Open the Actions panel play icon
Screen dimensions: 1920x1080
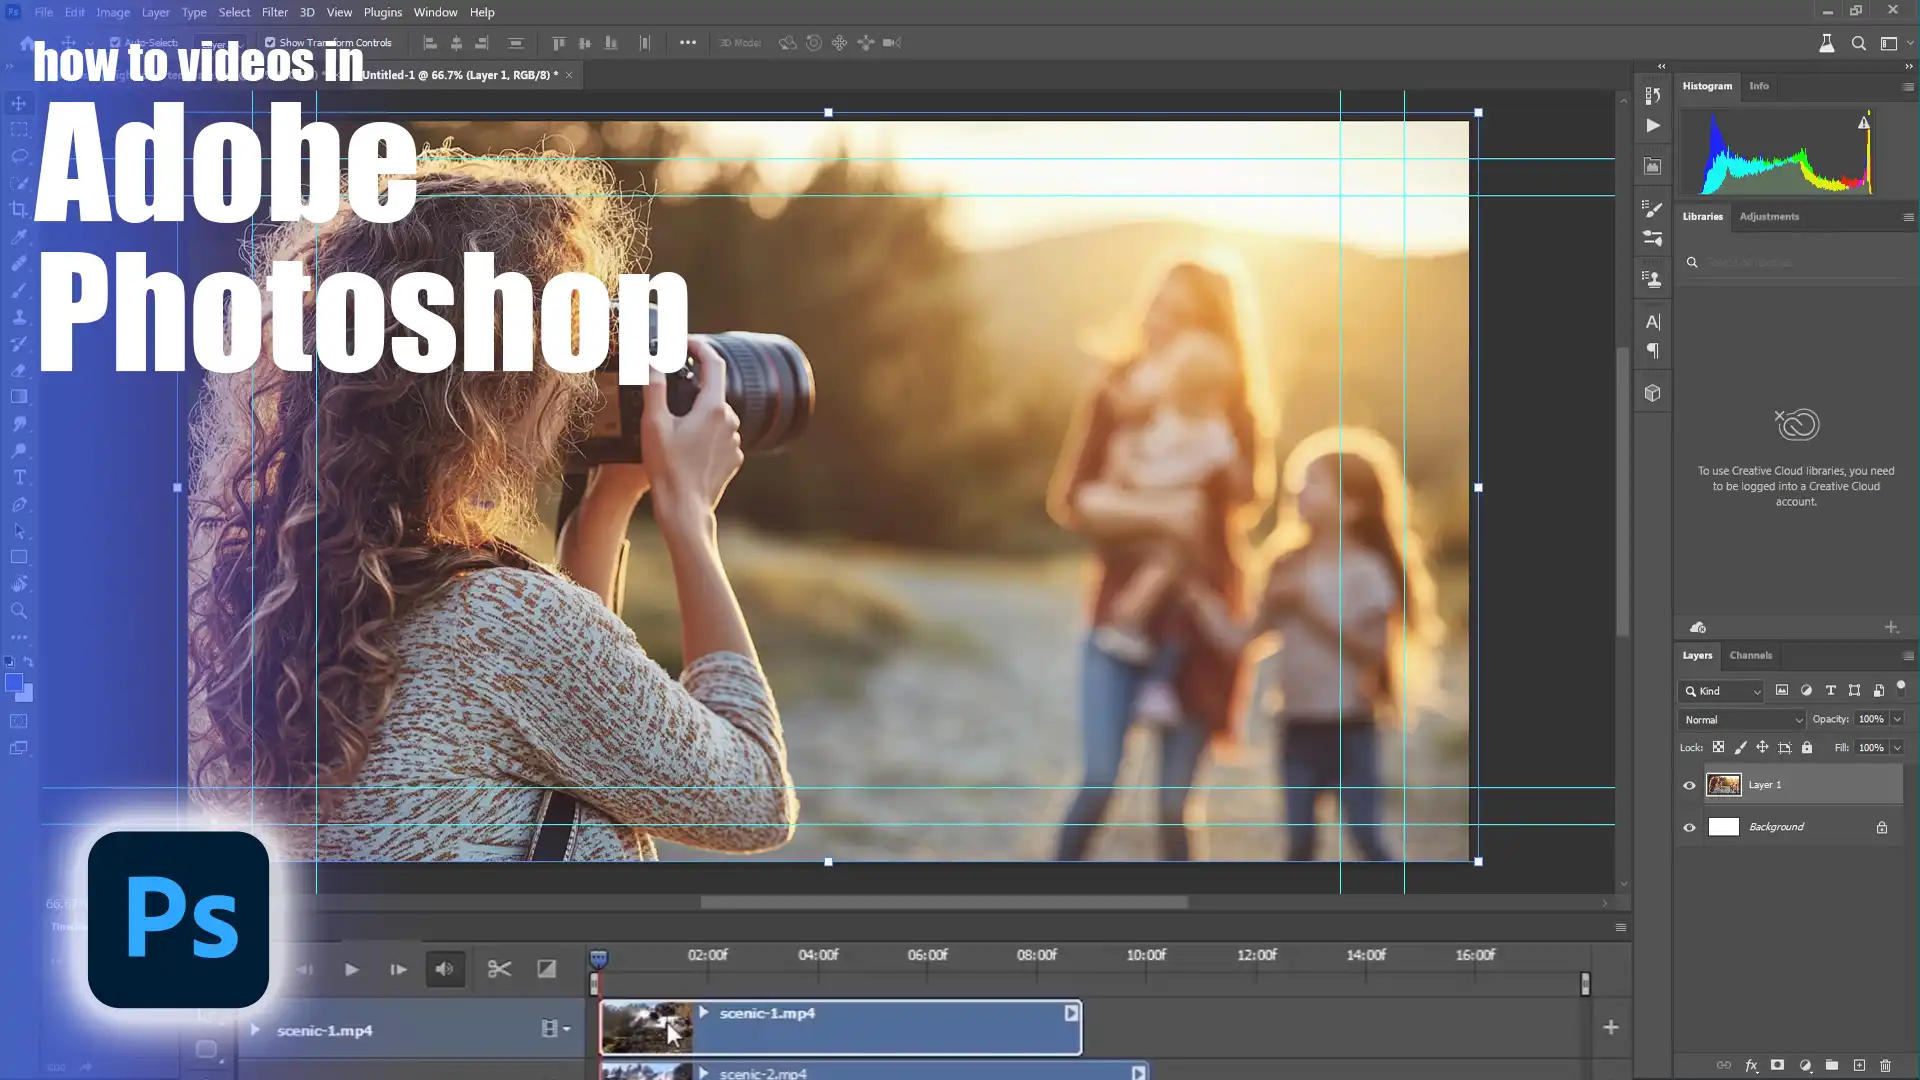1652,125
